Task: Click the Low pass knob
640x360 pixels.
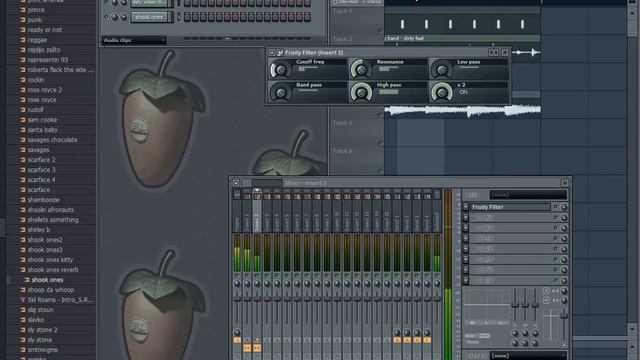Action: [441, 70]
